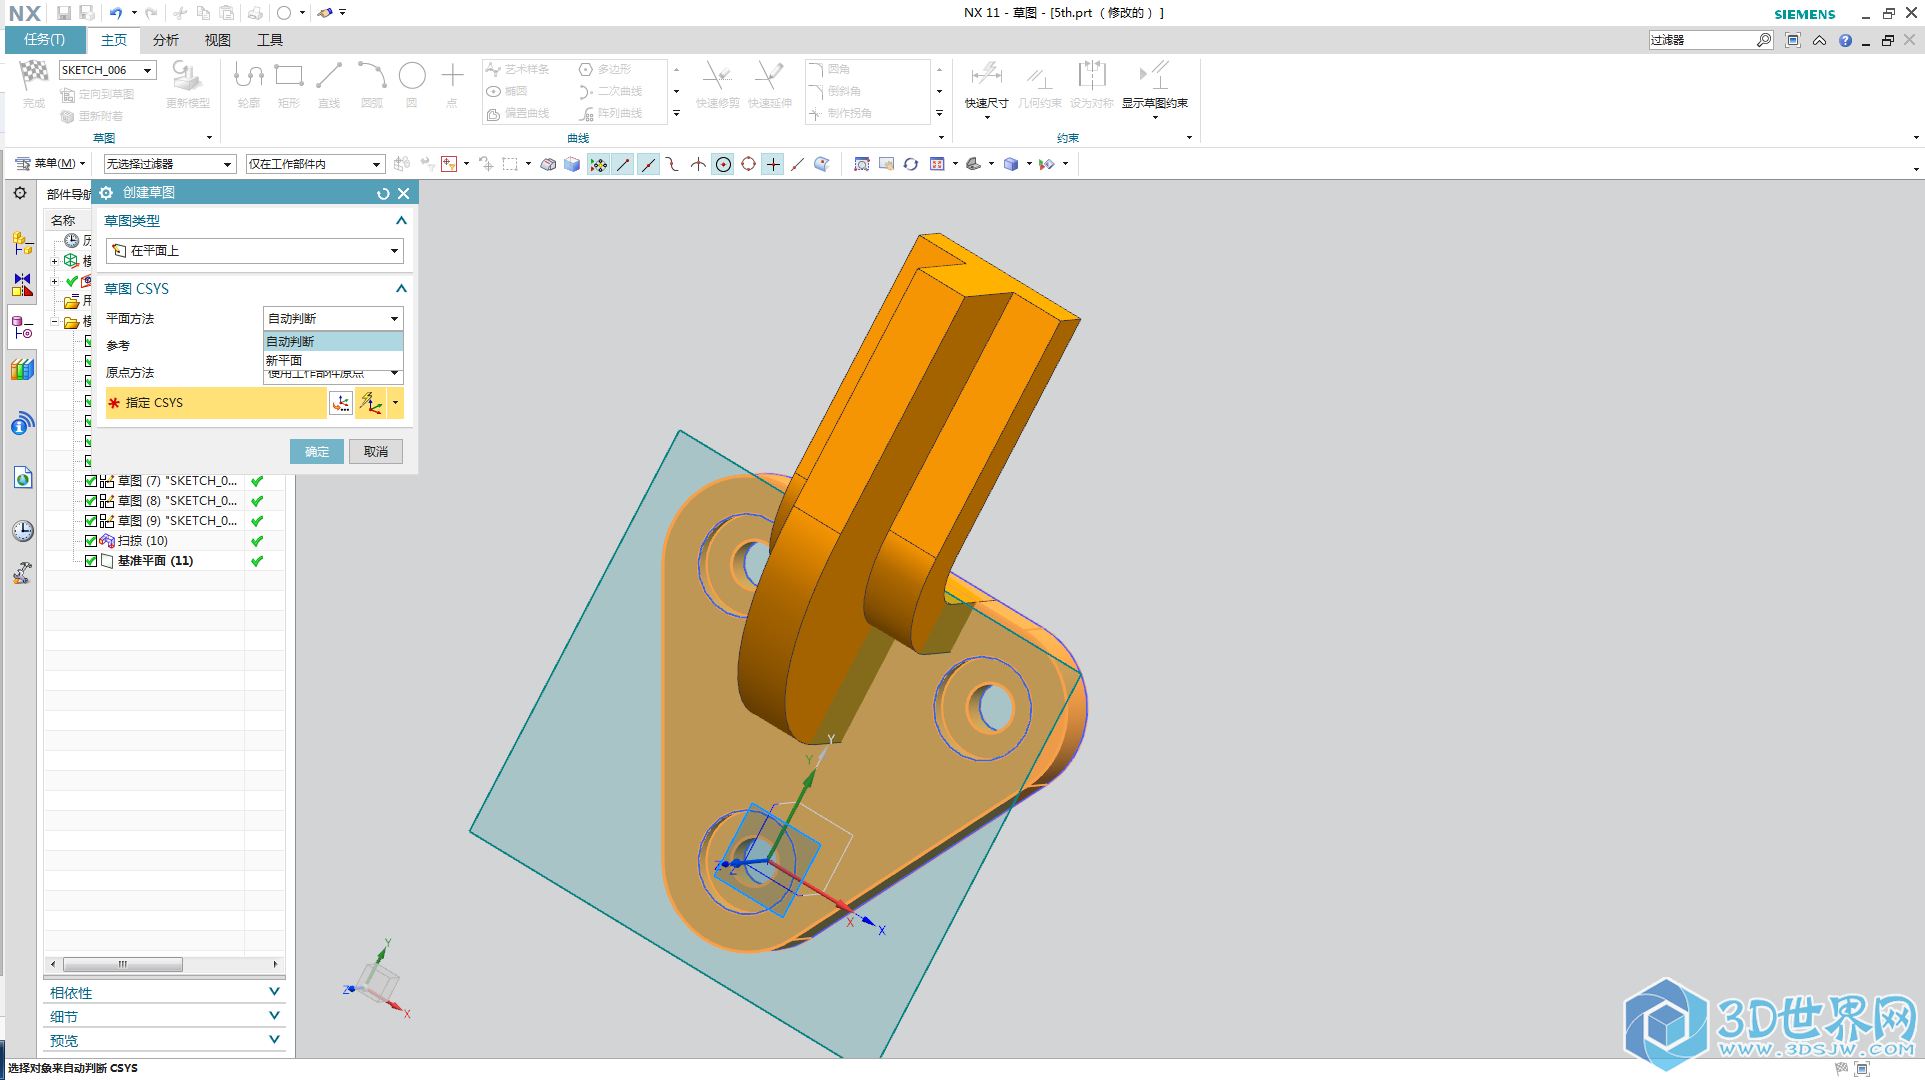Toggle the midpoint snap button

(648, 164)
